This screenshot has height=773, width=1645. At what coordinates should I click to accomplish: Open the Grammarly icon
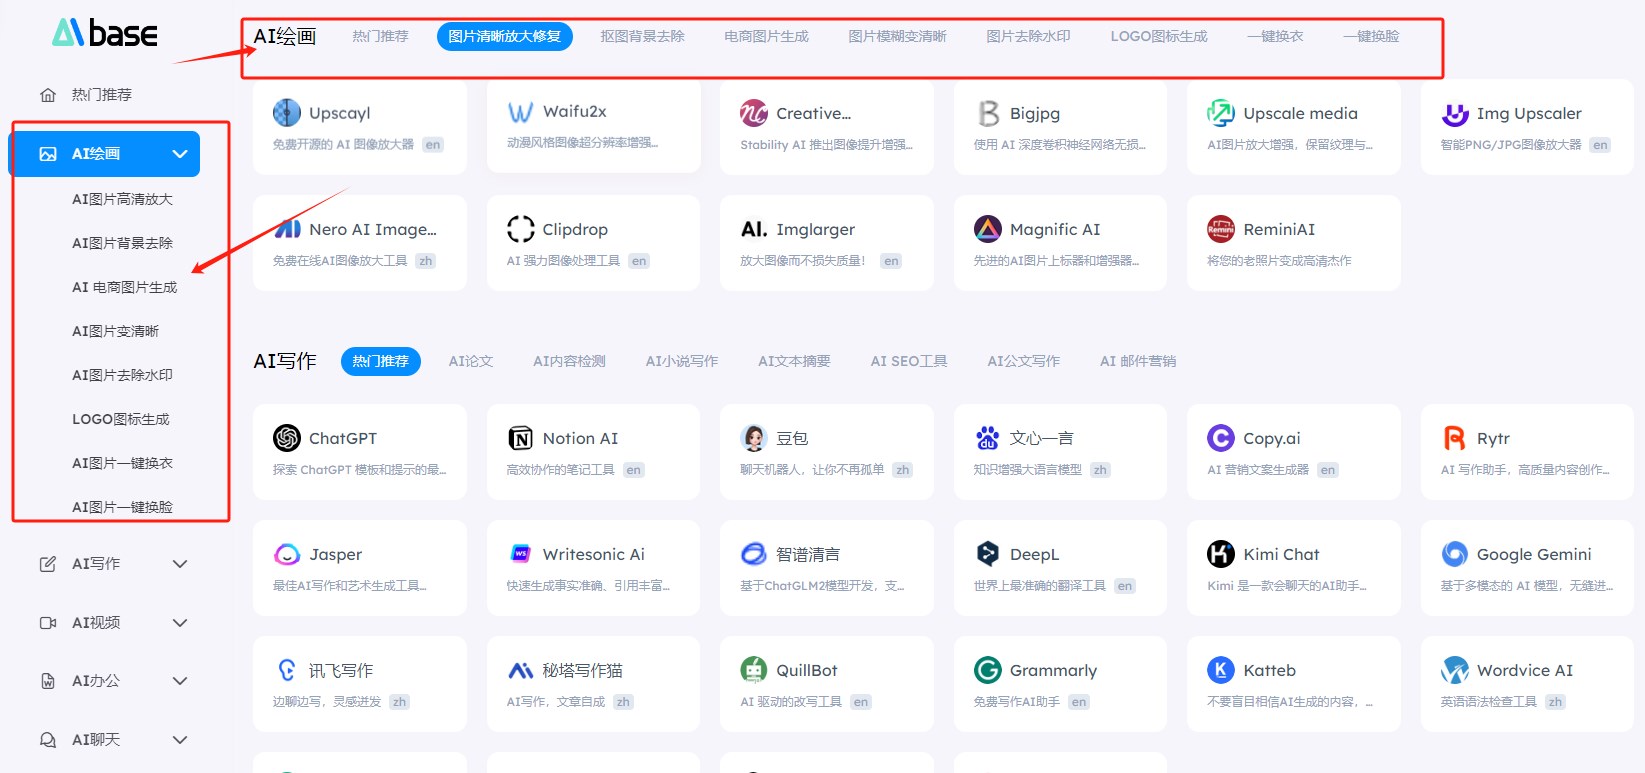pos(988,670)
